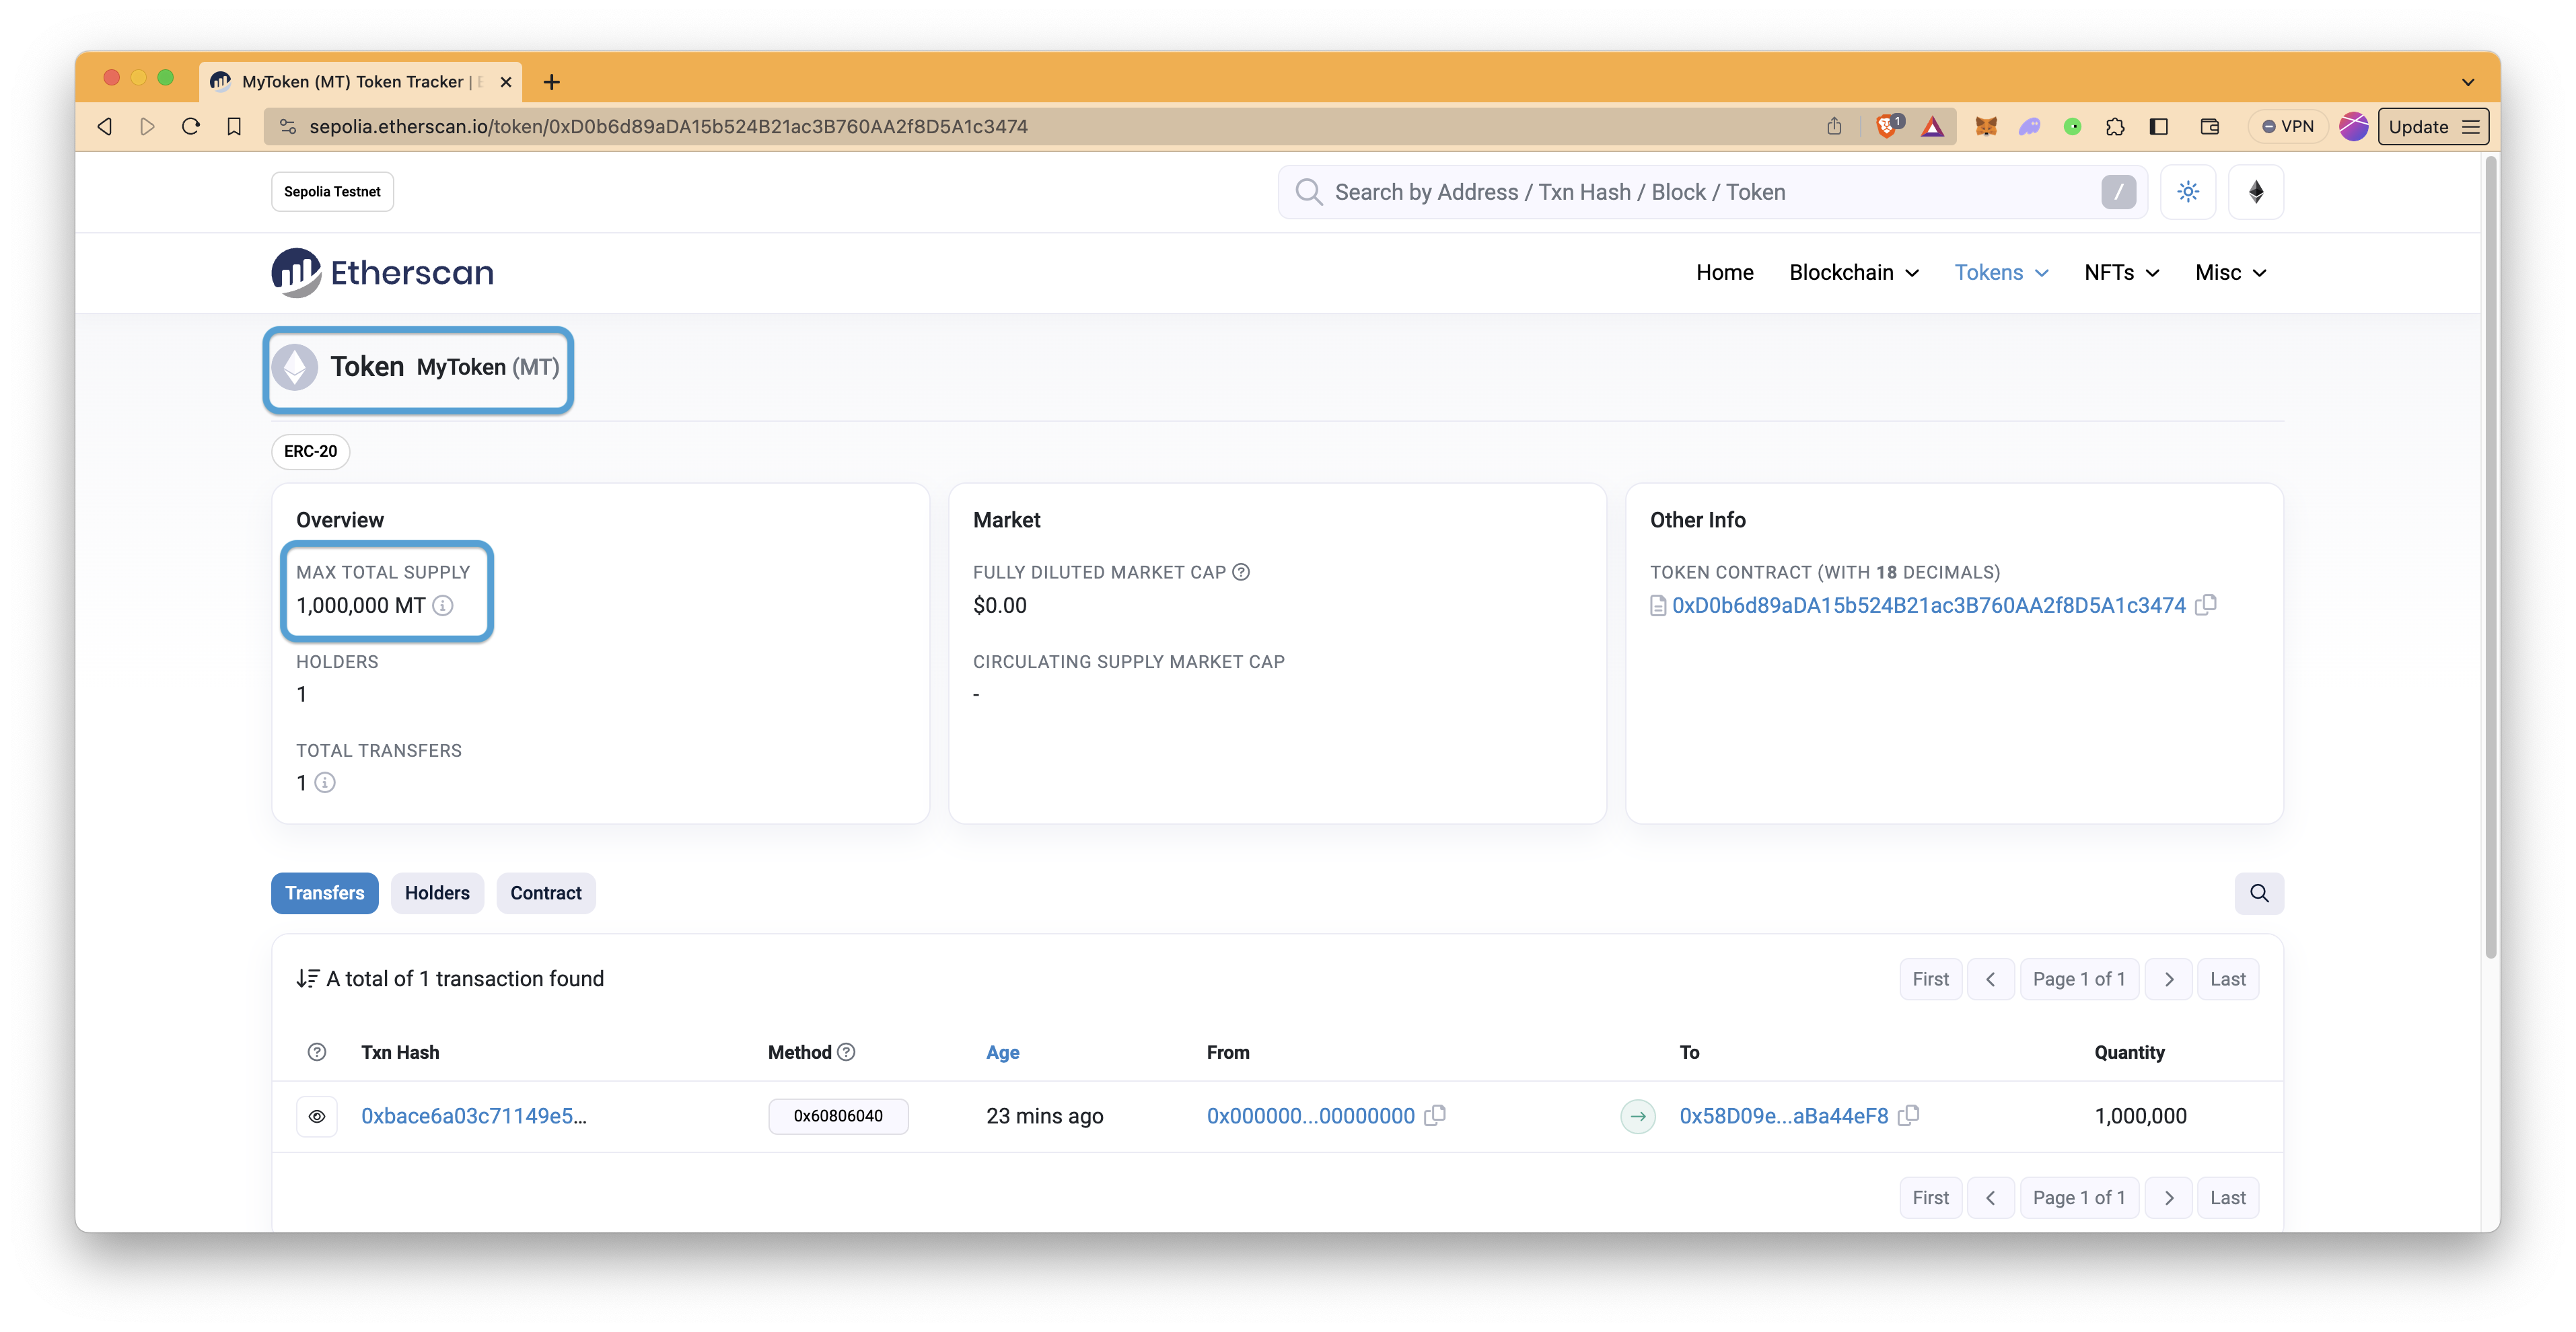Open a new browser tab
The width and height of the screenshot is (2576, 1332).
[551, 82]
